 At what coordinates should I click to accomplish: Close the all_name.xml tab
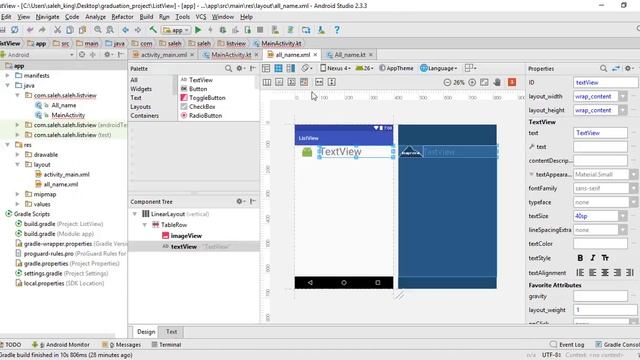[x=315, y=55]
